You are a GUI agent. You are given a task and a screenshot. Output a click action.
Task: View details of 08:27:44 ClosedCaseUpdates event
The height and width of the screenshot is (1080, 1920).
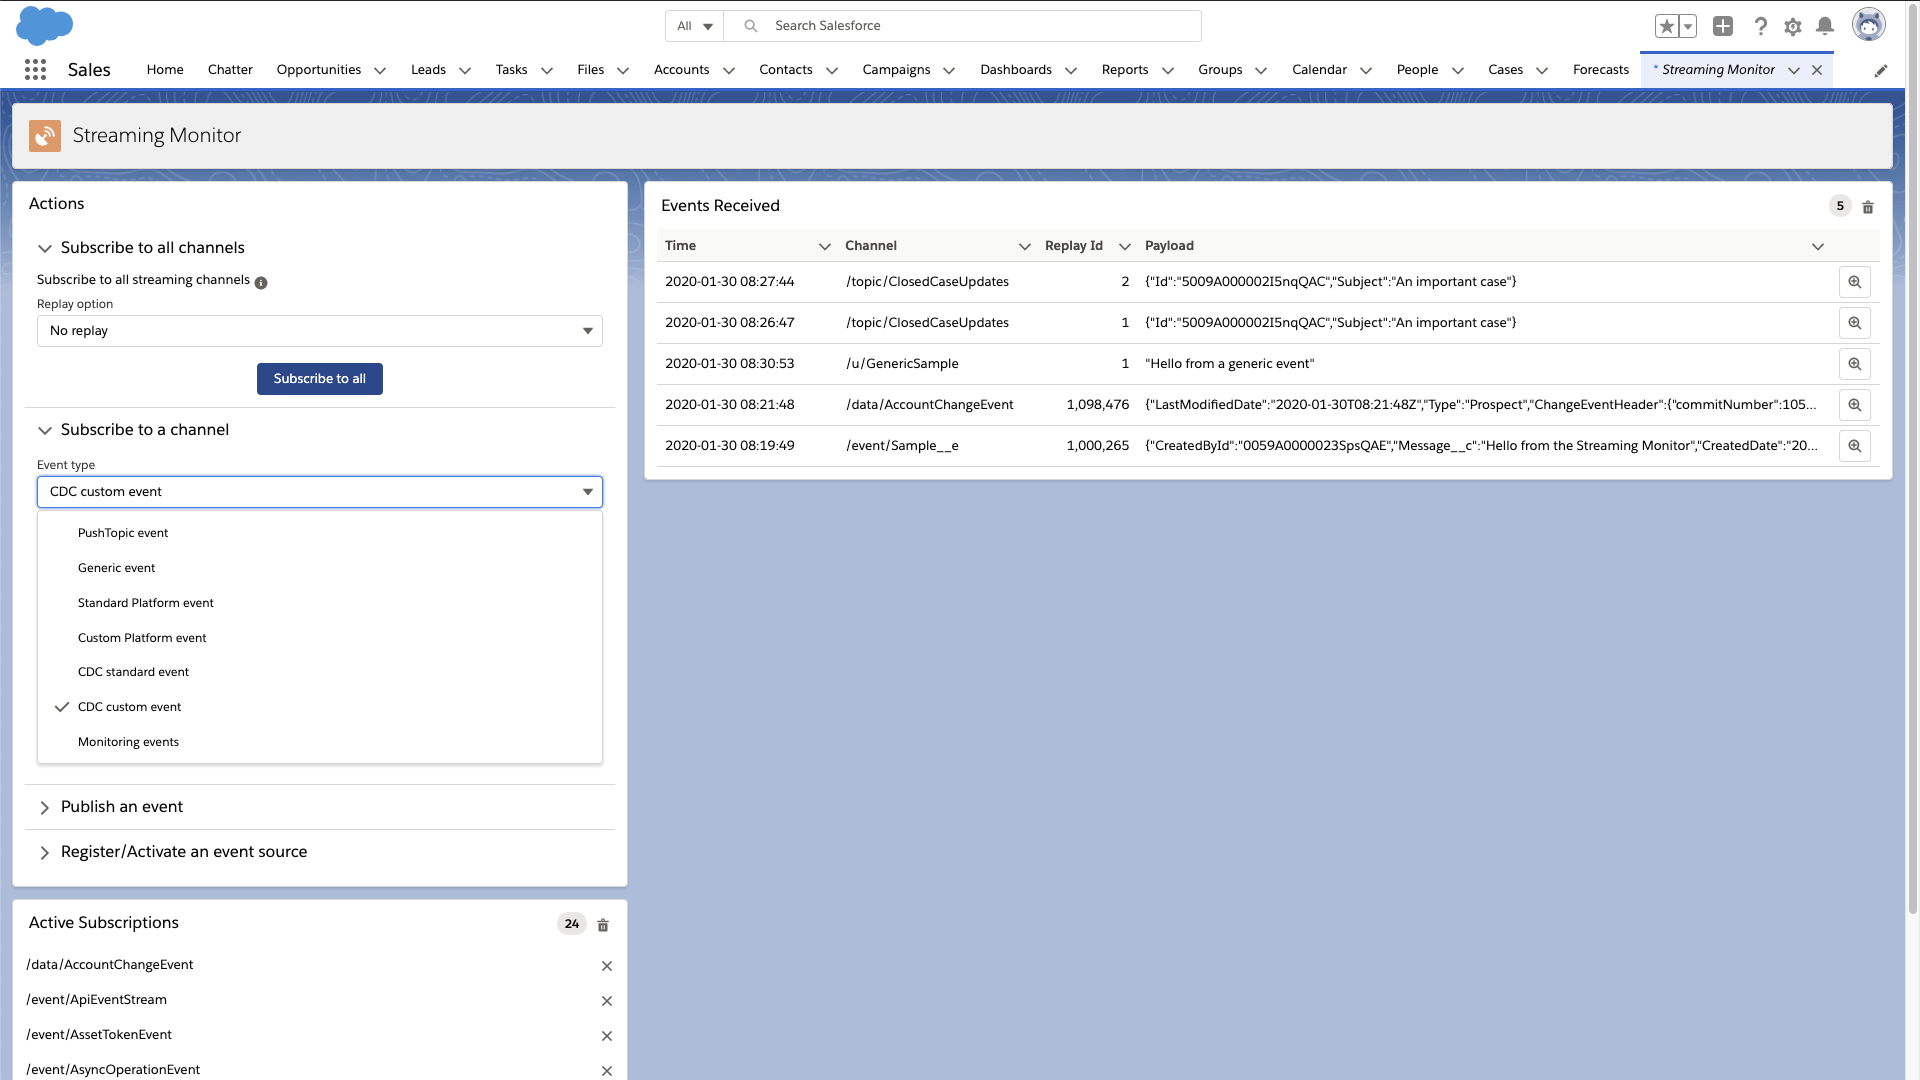click(1855, 282)
